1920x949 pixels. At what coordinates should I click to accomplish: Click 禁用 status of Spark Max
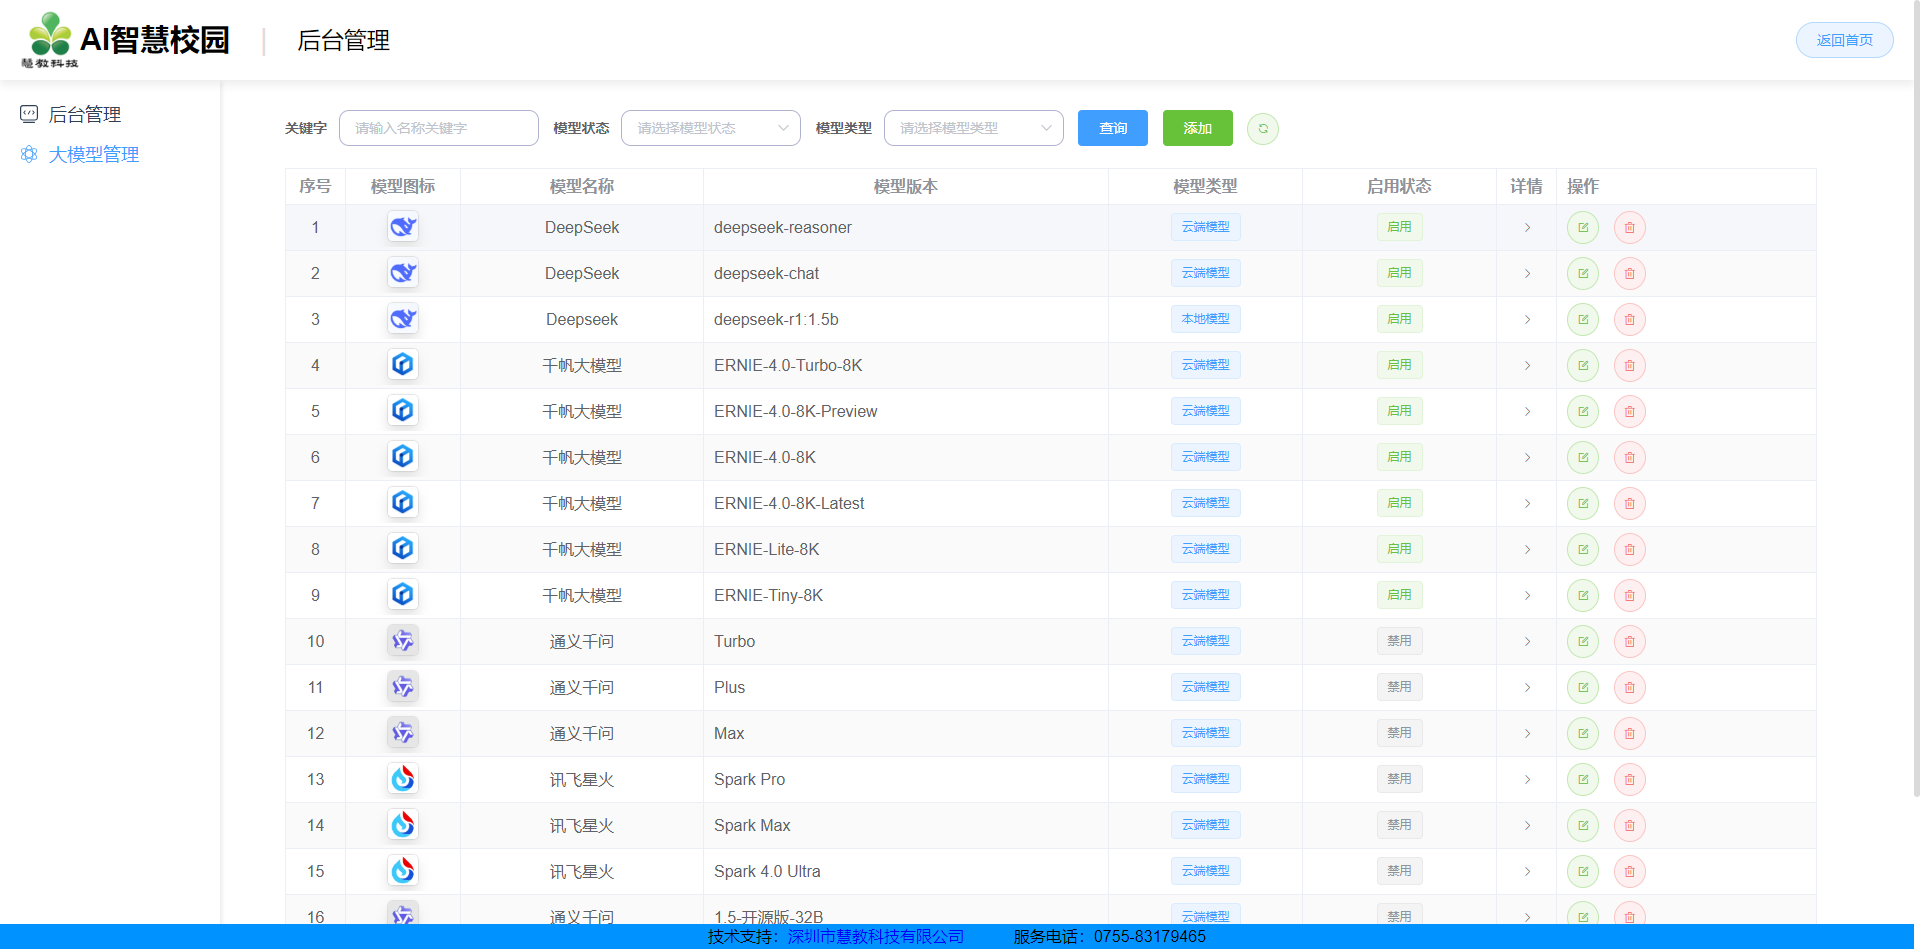(1399, 825)
